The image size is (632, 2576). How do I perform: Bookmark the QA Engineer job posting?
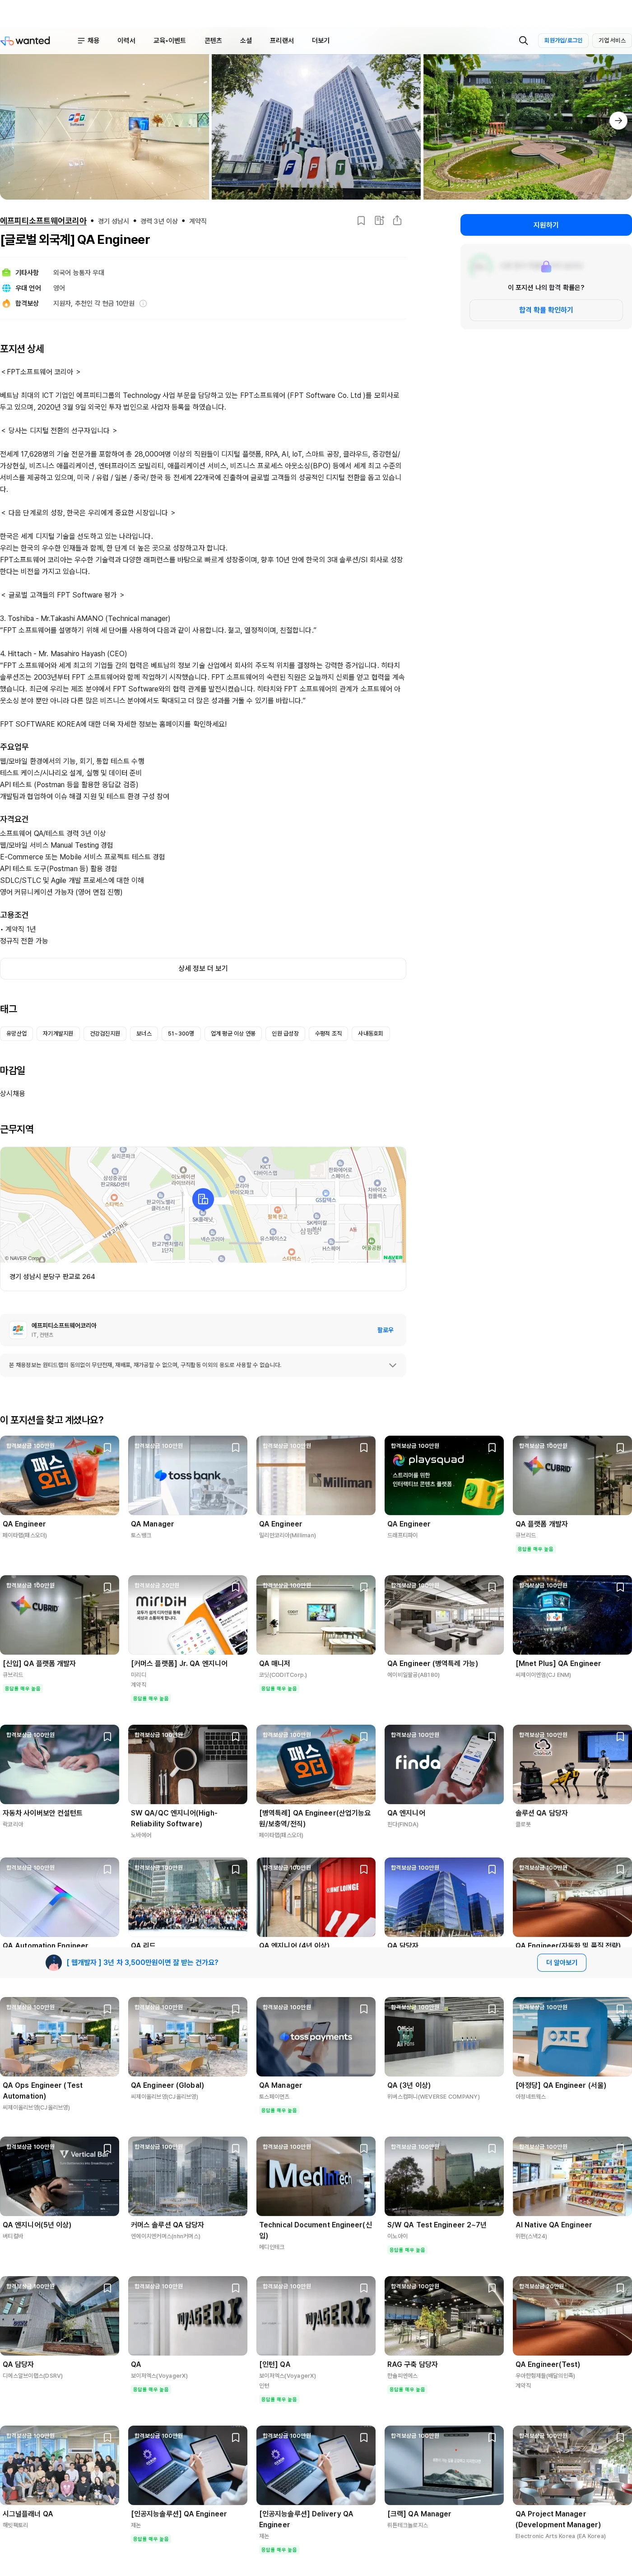(x=361, y=221)
